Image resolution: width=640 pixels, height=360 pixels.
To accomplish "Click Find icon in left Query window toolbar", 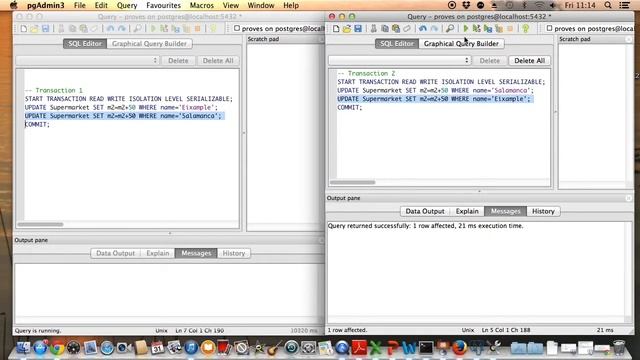I will 138,29.
